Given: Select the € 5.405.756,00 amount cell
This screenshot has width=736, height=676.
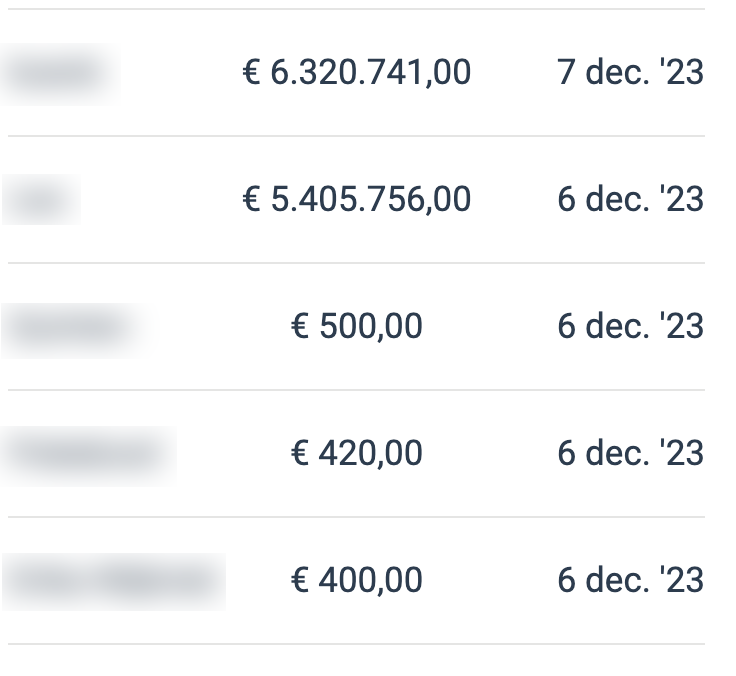Looking at the screenshot, I should (x=357, y=200).
